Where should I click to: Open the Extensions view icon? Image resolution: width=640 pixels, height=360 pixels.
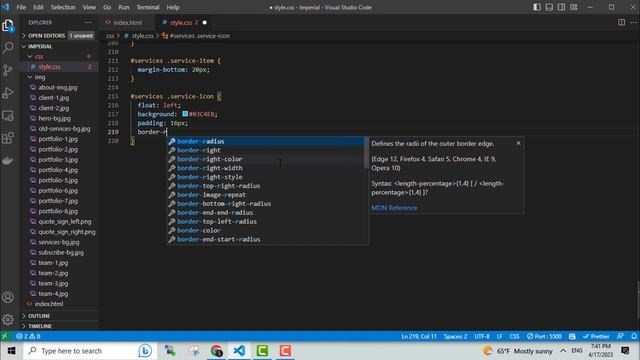coord(8,138)
